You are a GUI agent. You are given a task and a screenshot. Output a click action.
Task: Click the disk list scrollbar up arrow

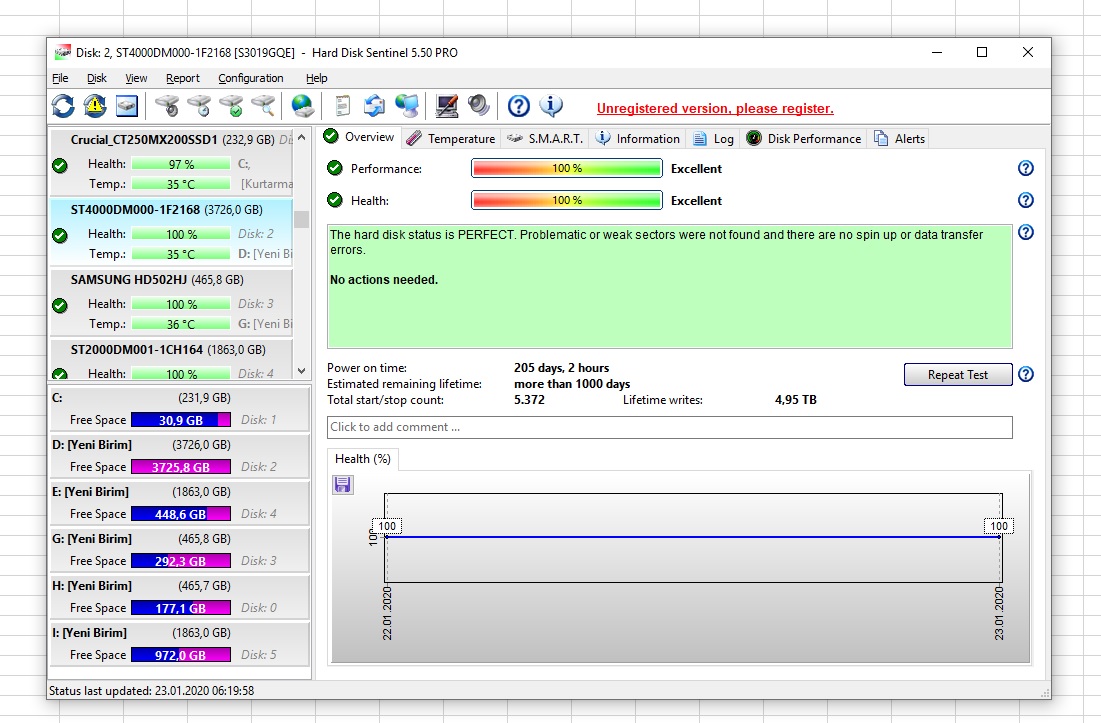tap(302, 138)
